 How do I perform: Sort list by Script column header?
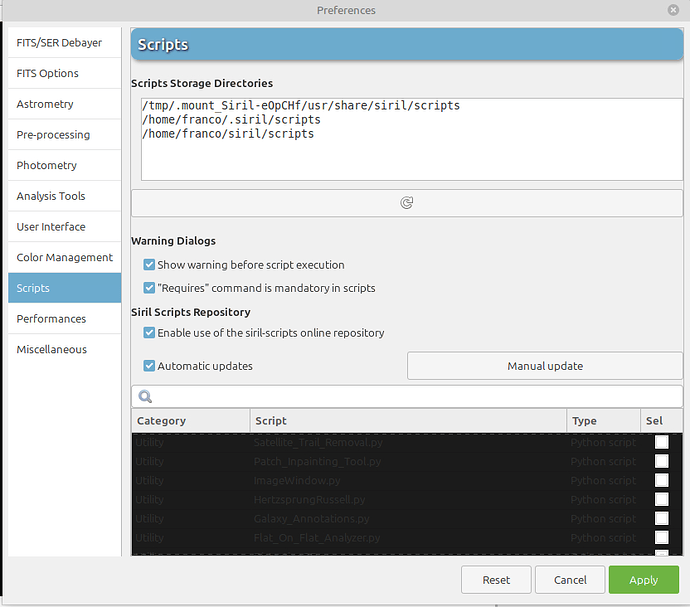coord(407,421)
